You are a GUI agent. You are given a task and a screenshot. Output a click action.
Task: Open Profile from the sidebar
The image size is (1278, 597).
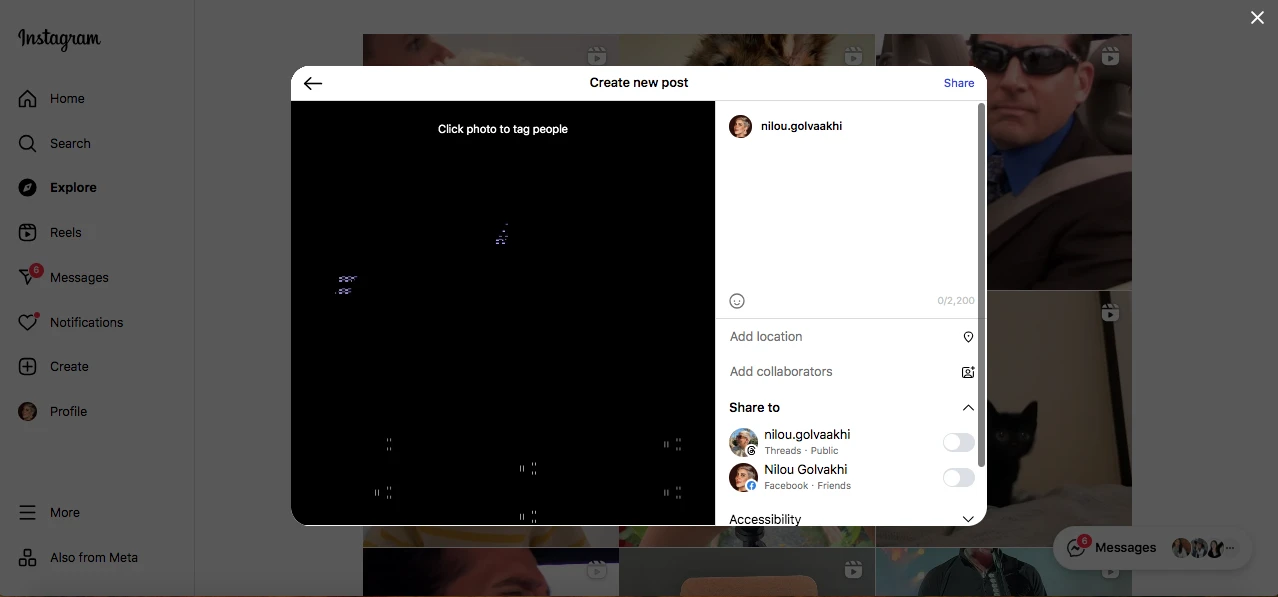click(x=97, y=412)
